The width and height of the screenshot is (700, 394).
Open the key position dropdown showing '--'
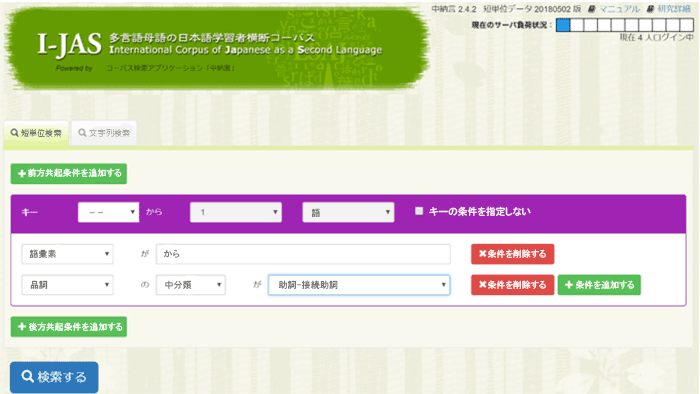tap(108, 212)
